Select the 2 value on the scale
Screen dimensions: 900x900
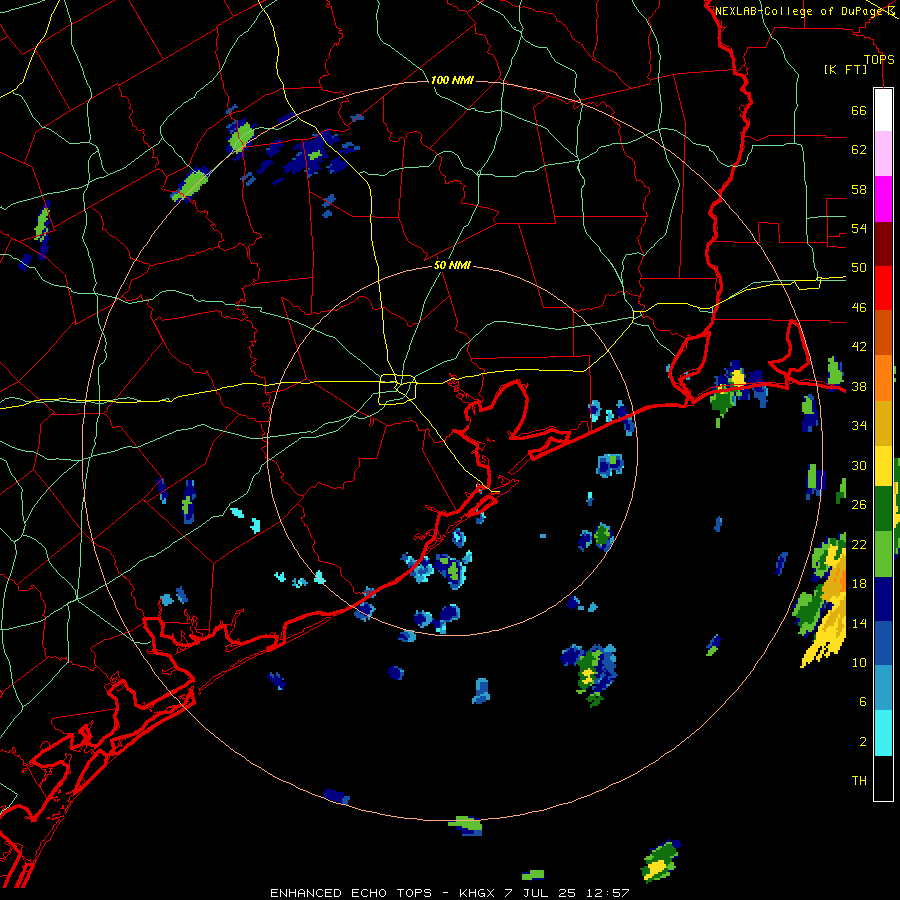863,742
